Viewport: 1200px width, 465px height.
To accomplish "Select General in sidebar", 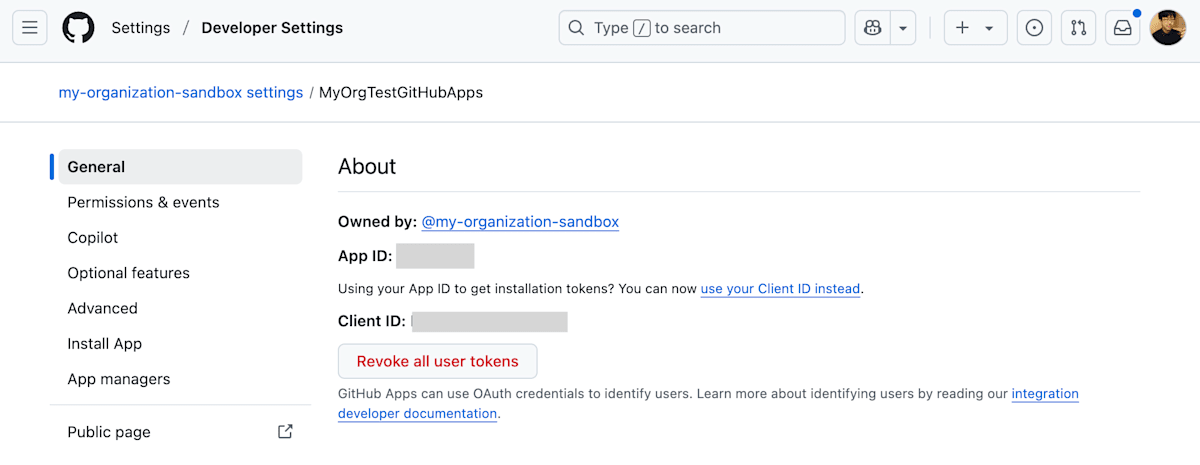I will tap(180, 167).
